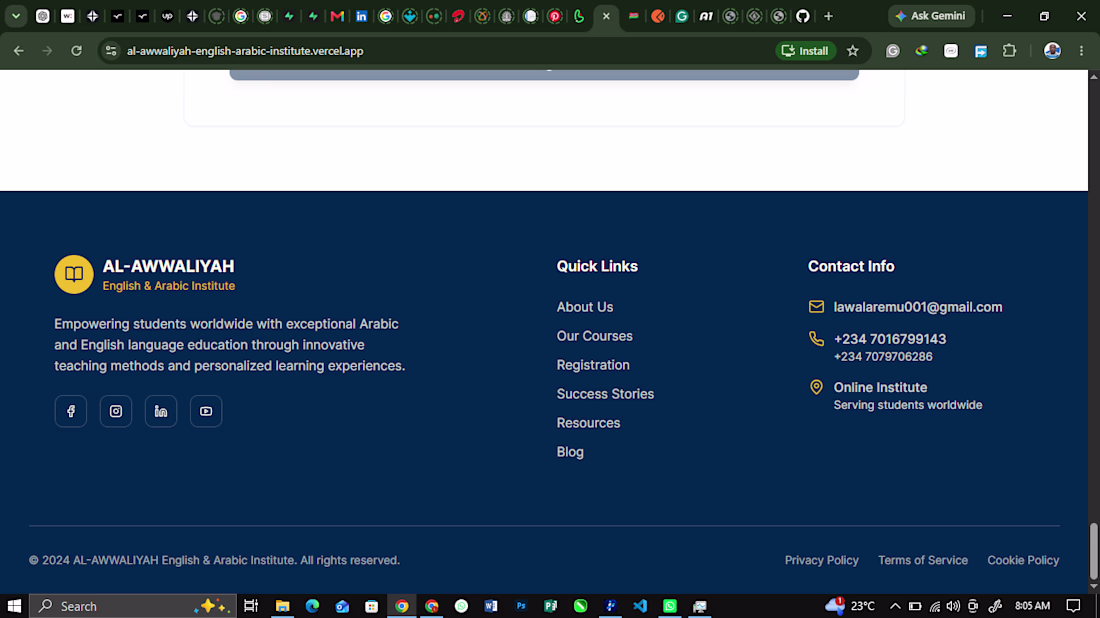Open the Instagram social icon
Image resolution: width=1100 pixels, height=618 pixels.
[116, 411]
